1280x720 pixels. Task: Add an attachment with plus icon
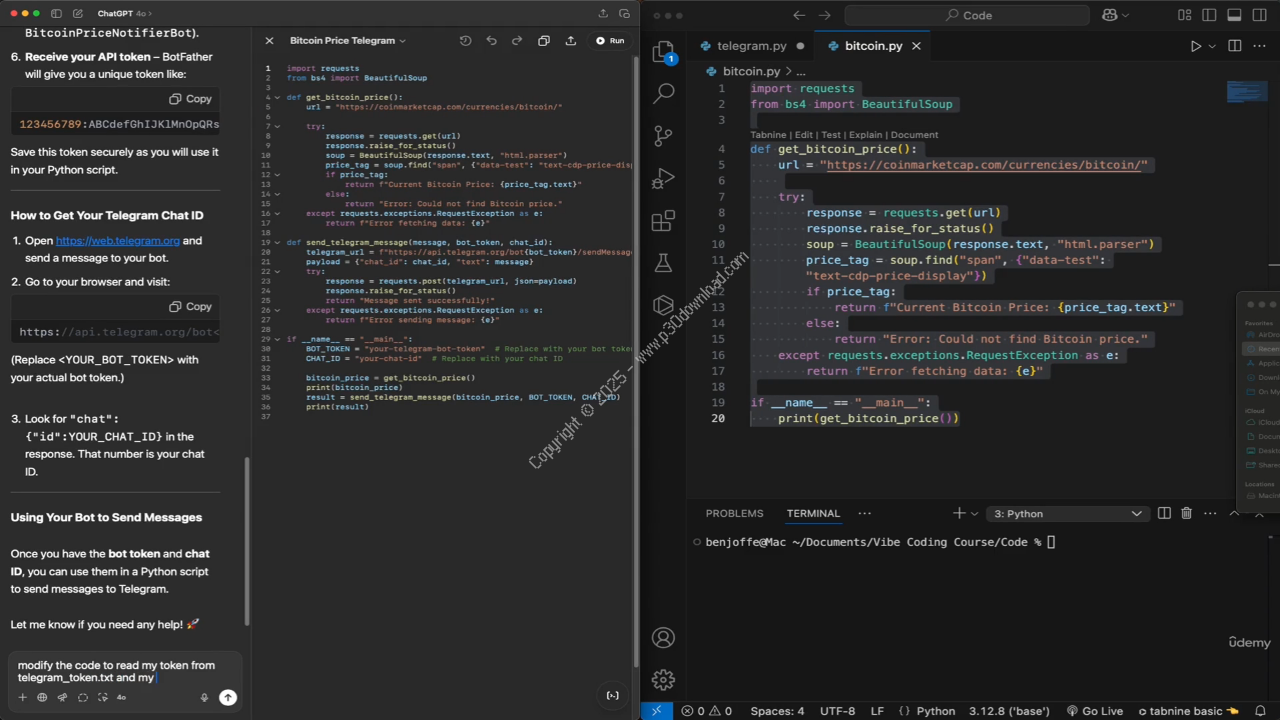(22, 698)
